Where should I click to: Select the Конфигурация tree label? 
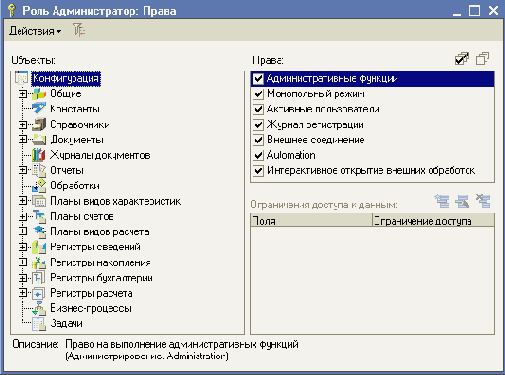click(66, 79)
